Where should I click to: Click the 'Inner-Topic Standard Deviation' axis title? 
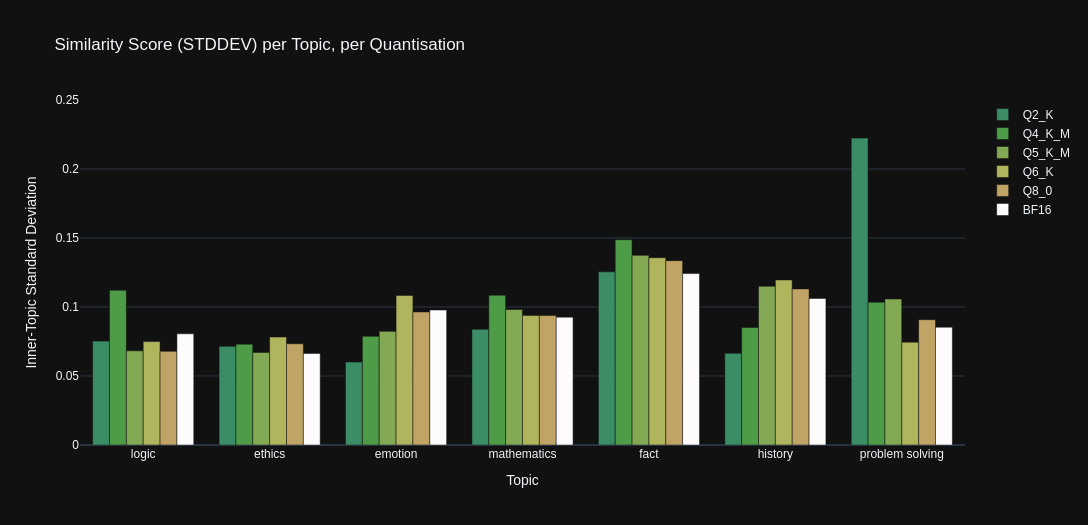point(31,272)
